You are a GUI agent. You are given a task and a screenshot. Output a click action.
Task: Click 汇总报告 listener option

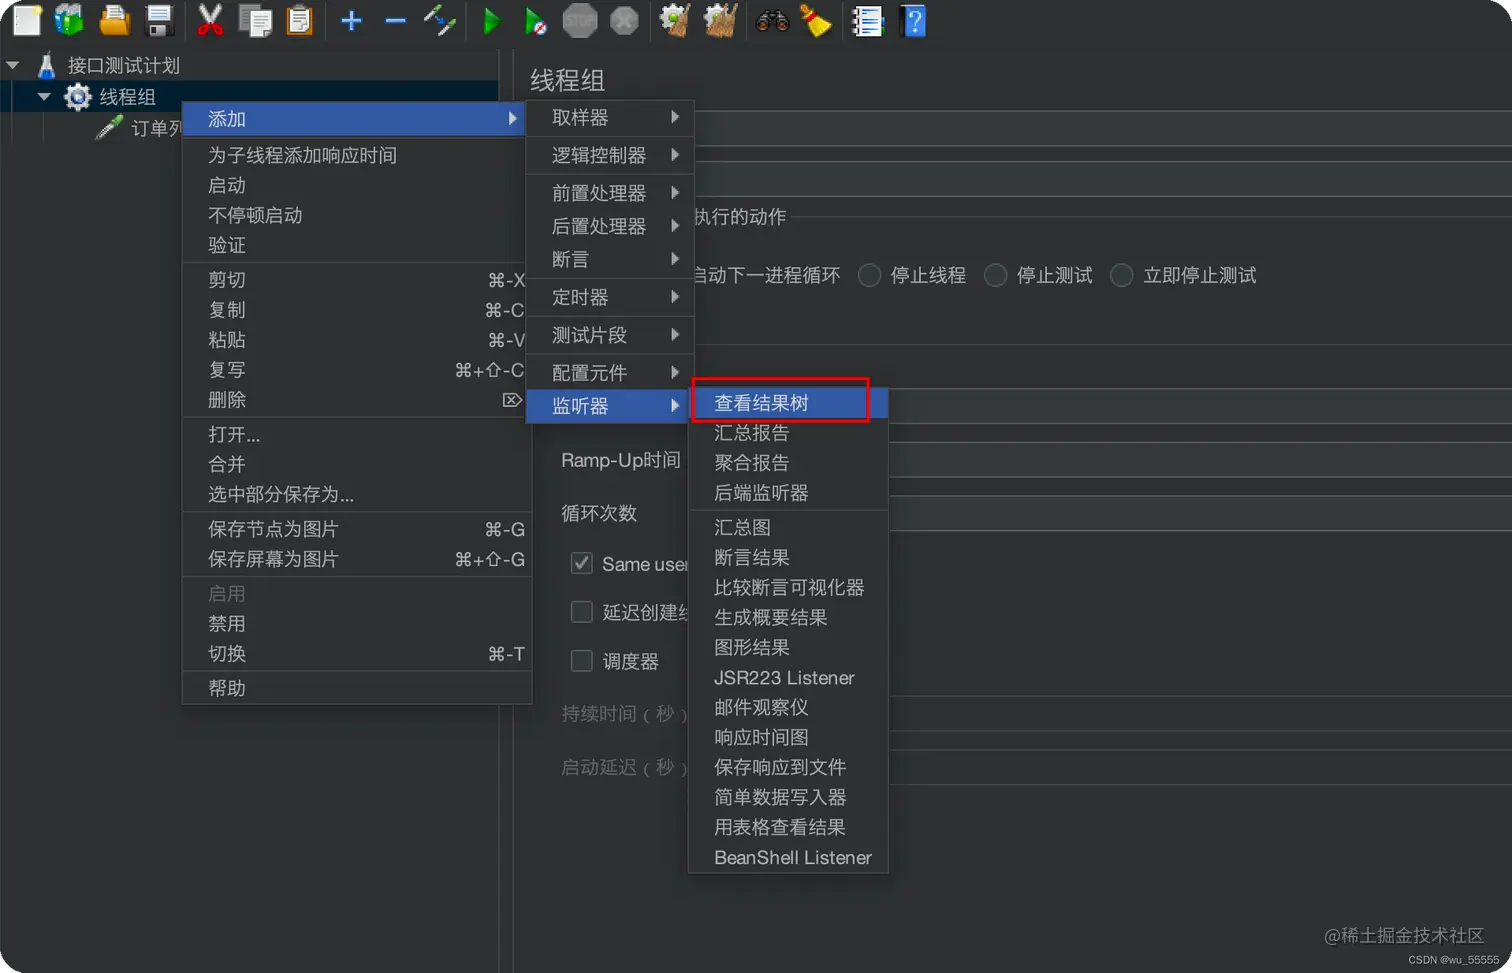[752, 432]
